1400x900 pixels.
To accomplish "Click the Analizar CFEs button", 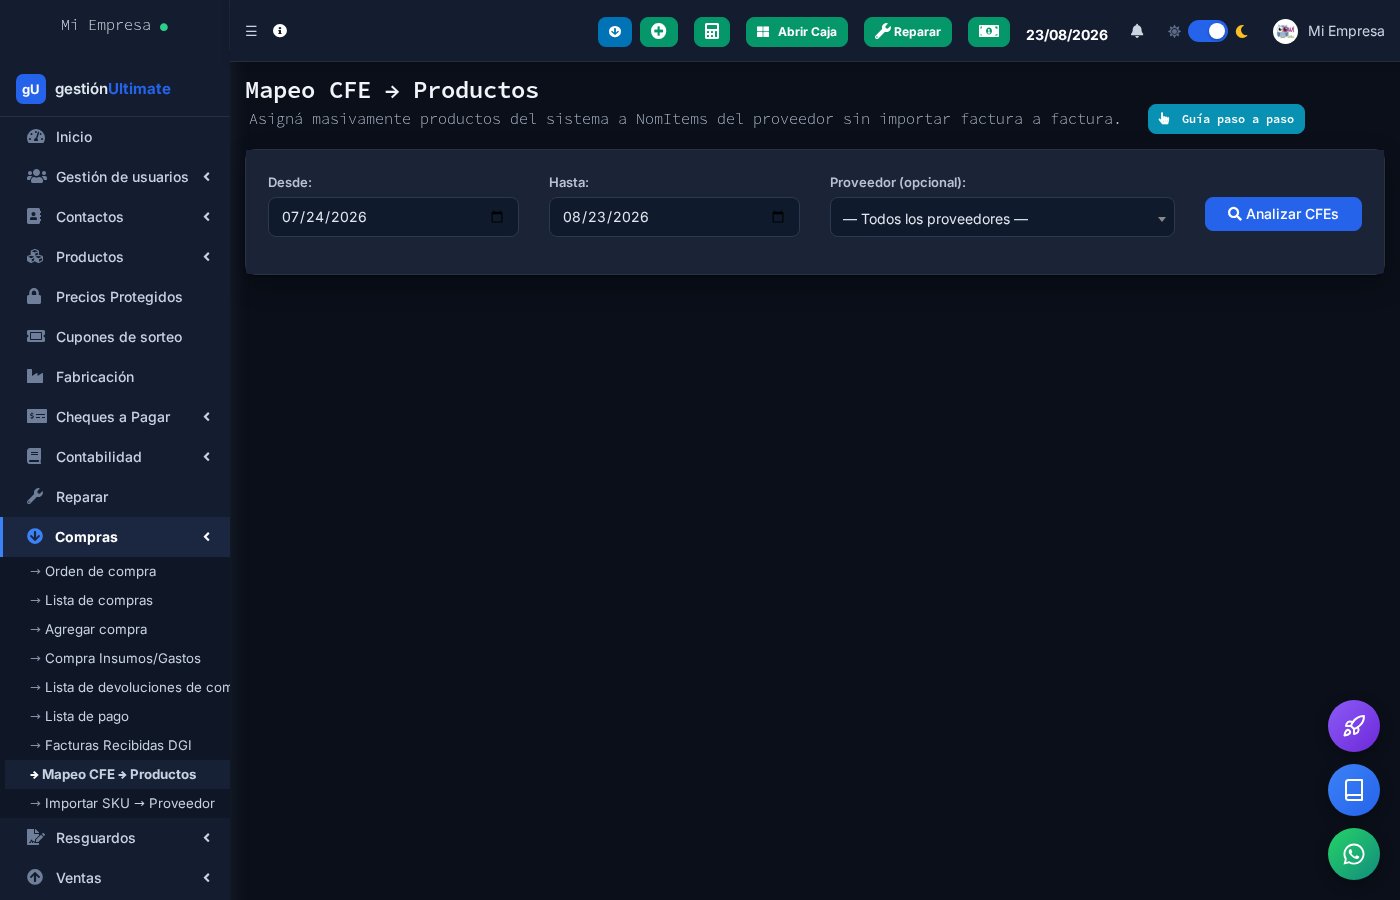I will 1283,214.
